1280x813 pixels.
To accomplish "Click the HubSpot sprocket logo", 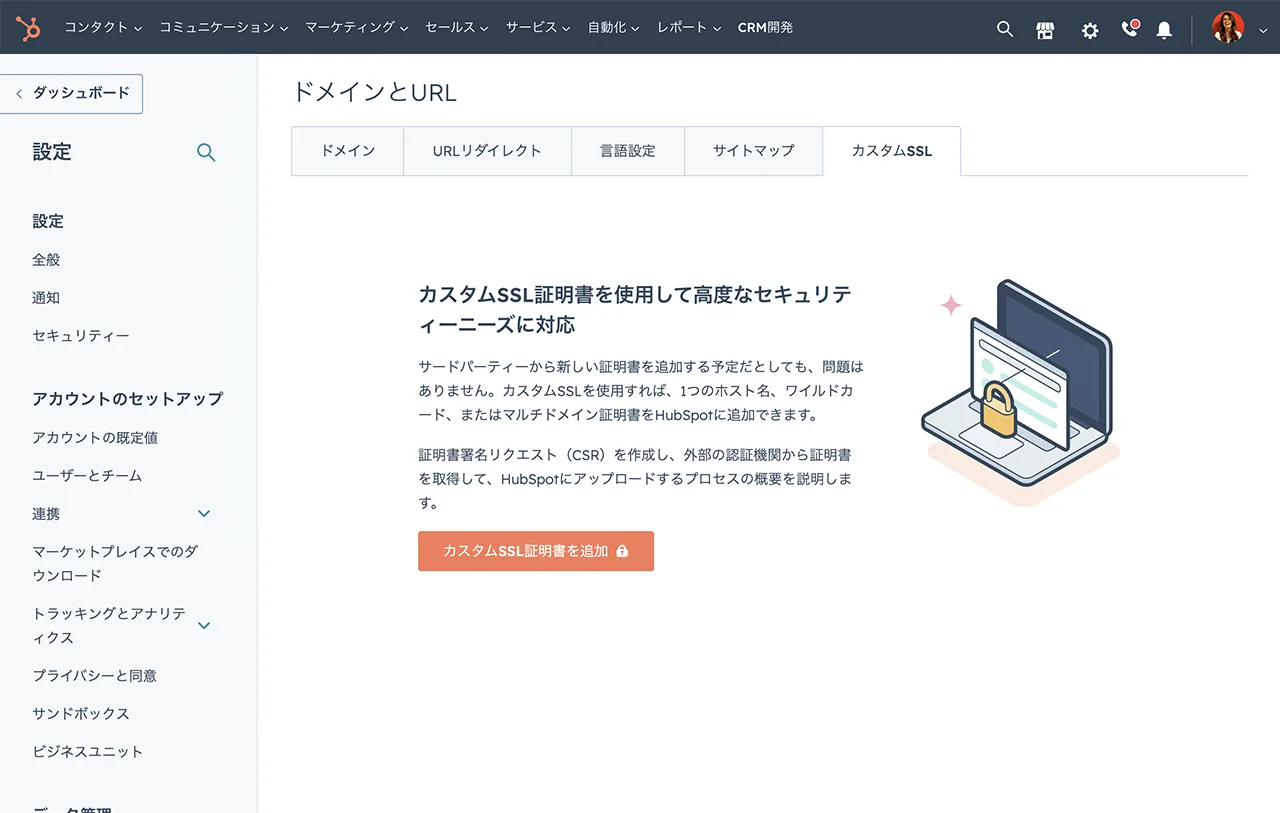I will point(28,28).
